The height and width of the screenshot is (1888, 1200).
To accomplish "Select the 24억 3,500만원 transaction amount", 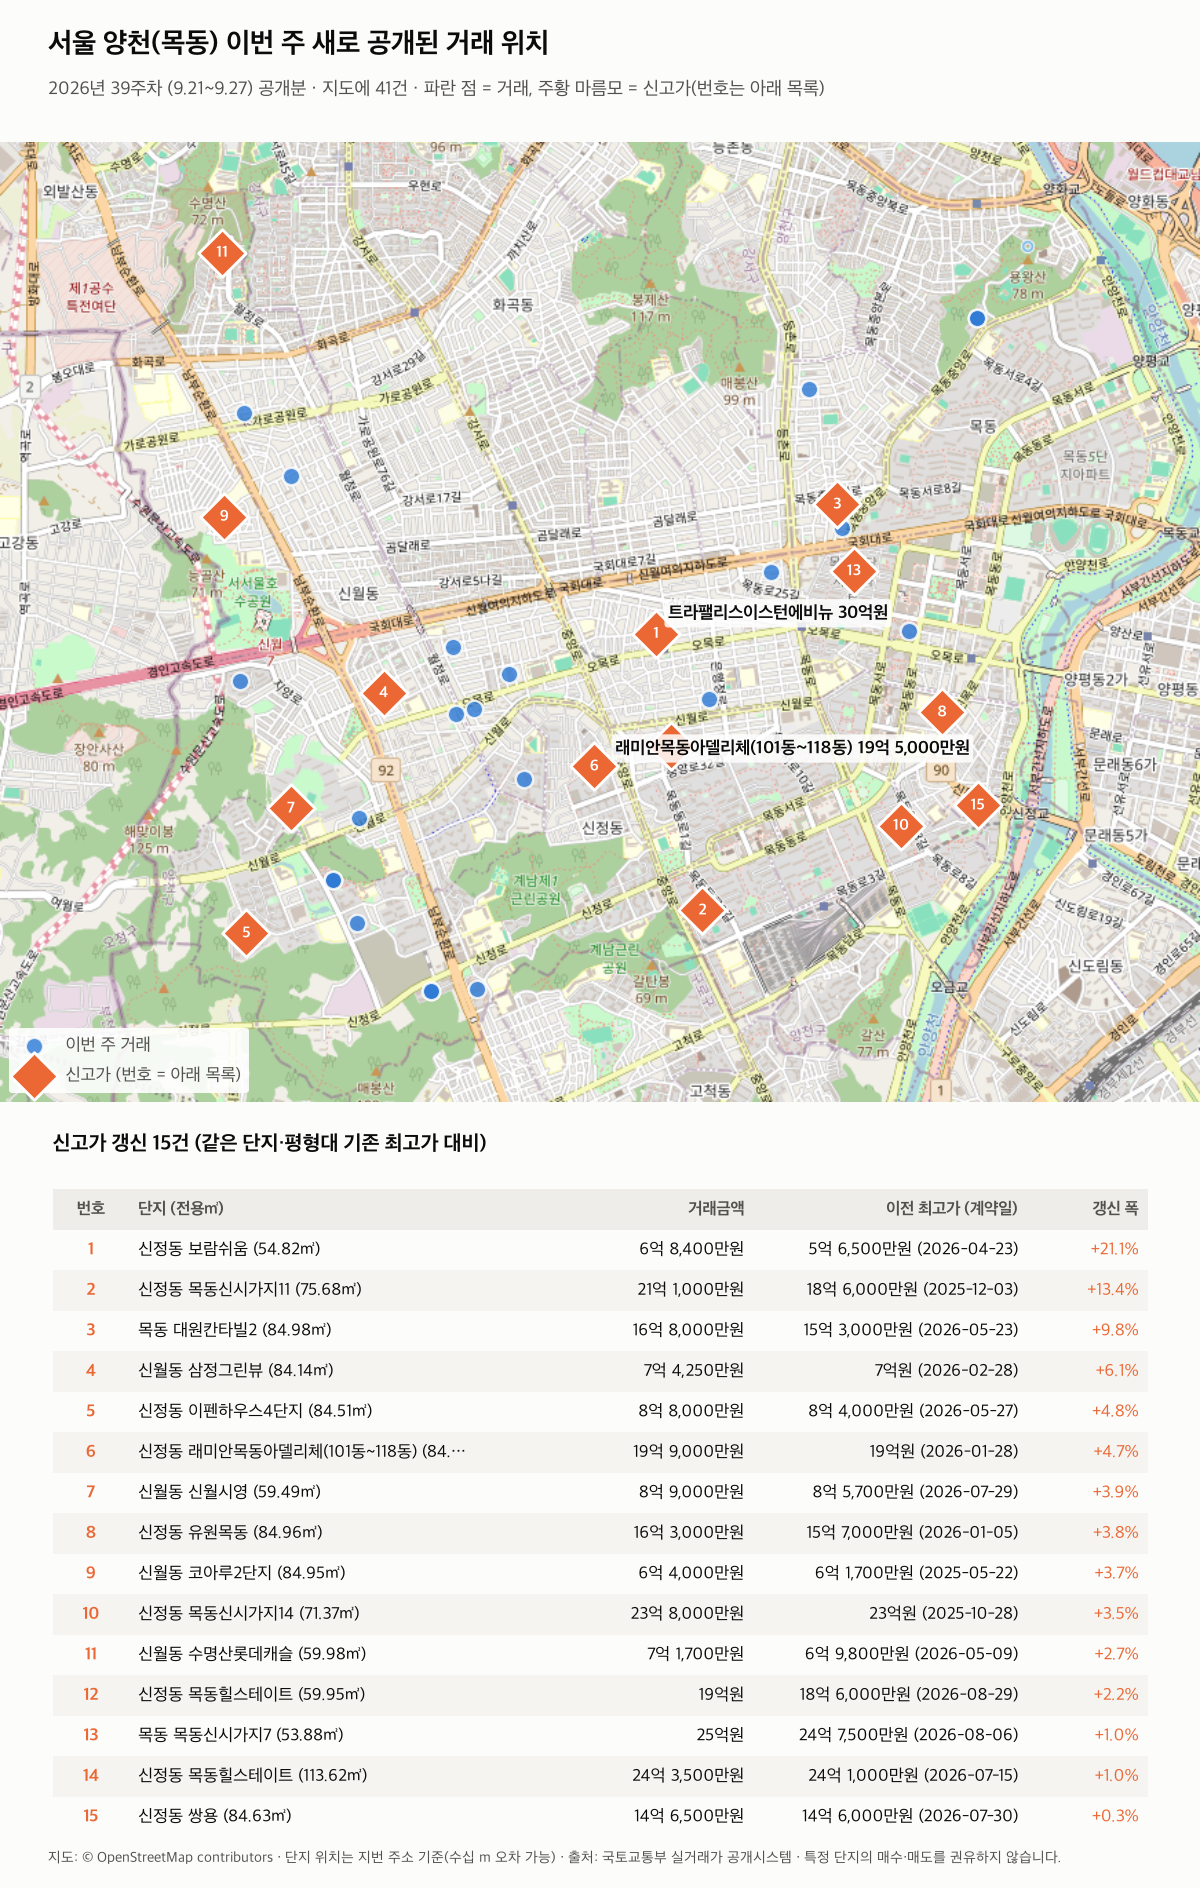I will 688,1775.
